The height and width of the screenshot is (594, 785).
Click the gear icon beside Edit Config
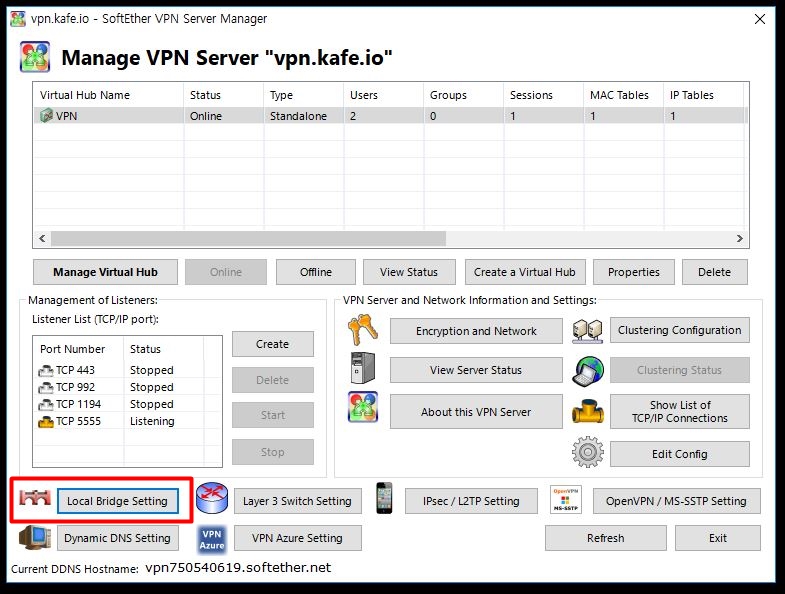588,452
